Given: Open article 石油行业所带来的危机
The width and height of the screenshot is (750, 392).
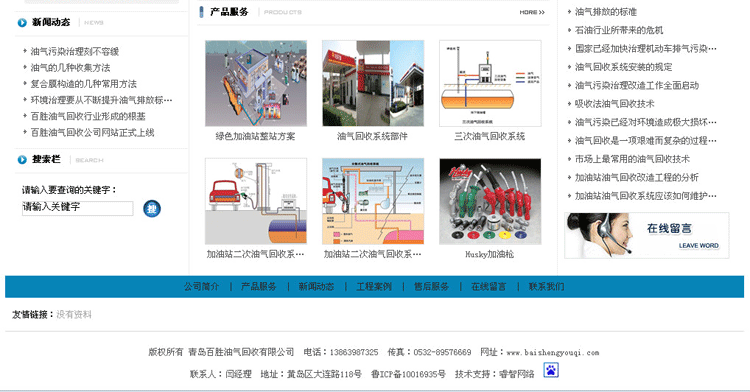Looking at the screenshot, I should pyautogui.click(x=619, y=30).
